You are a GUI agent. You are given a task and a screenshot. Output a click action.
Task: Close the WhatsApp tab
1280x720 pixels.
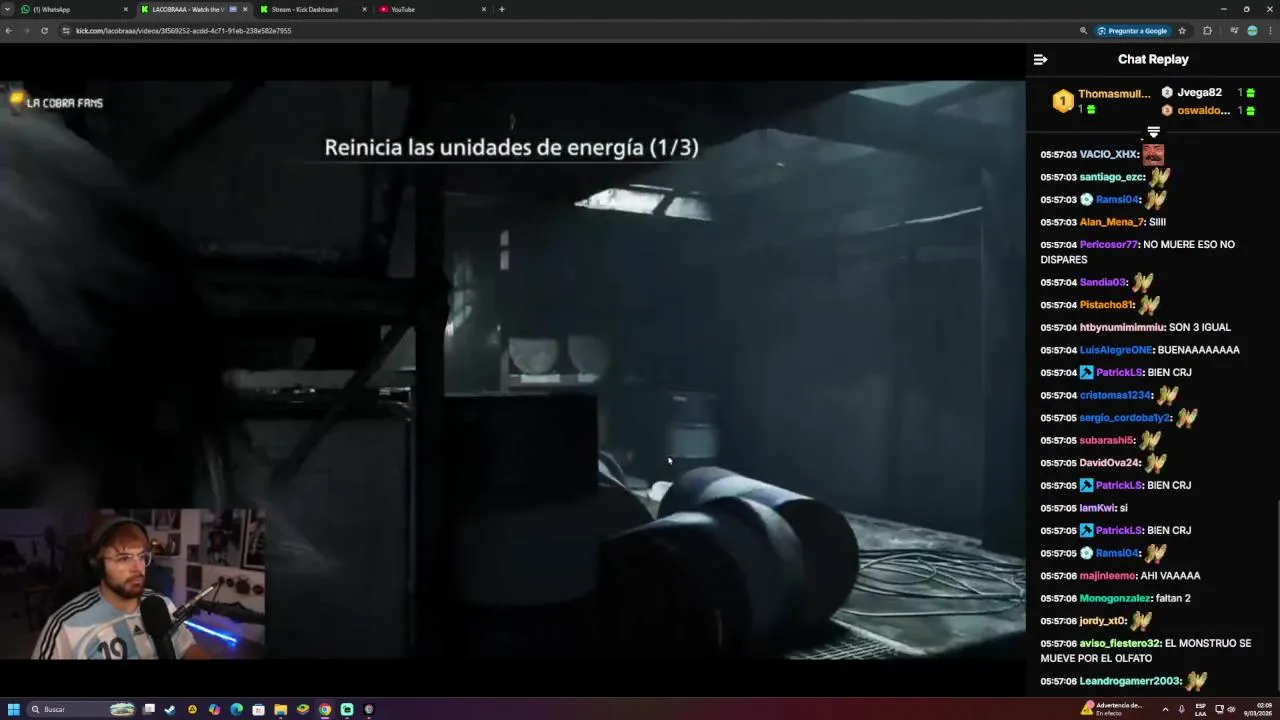(x=126, y=9)
